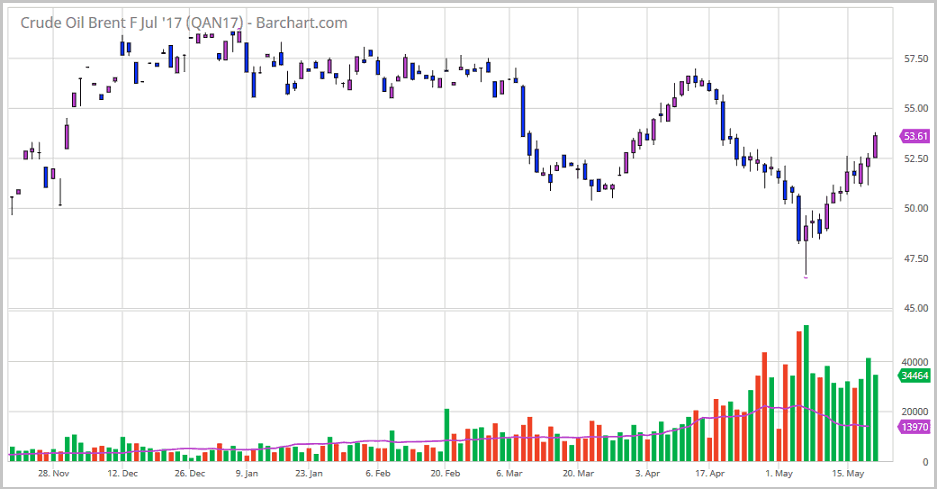The image size is (937, 489).
Task: Click the 52.50 price axis label
Action: coord(916,158)
